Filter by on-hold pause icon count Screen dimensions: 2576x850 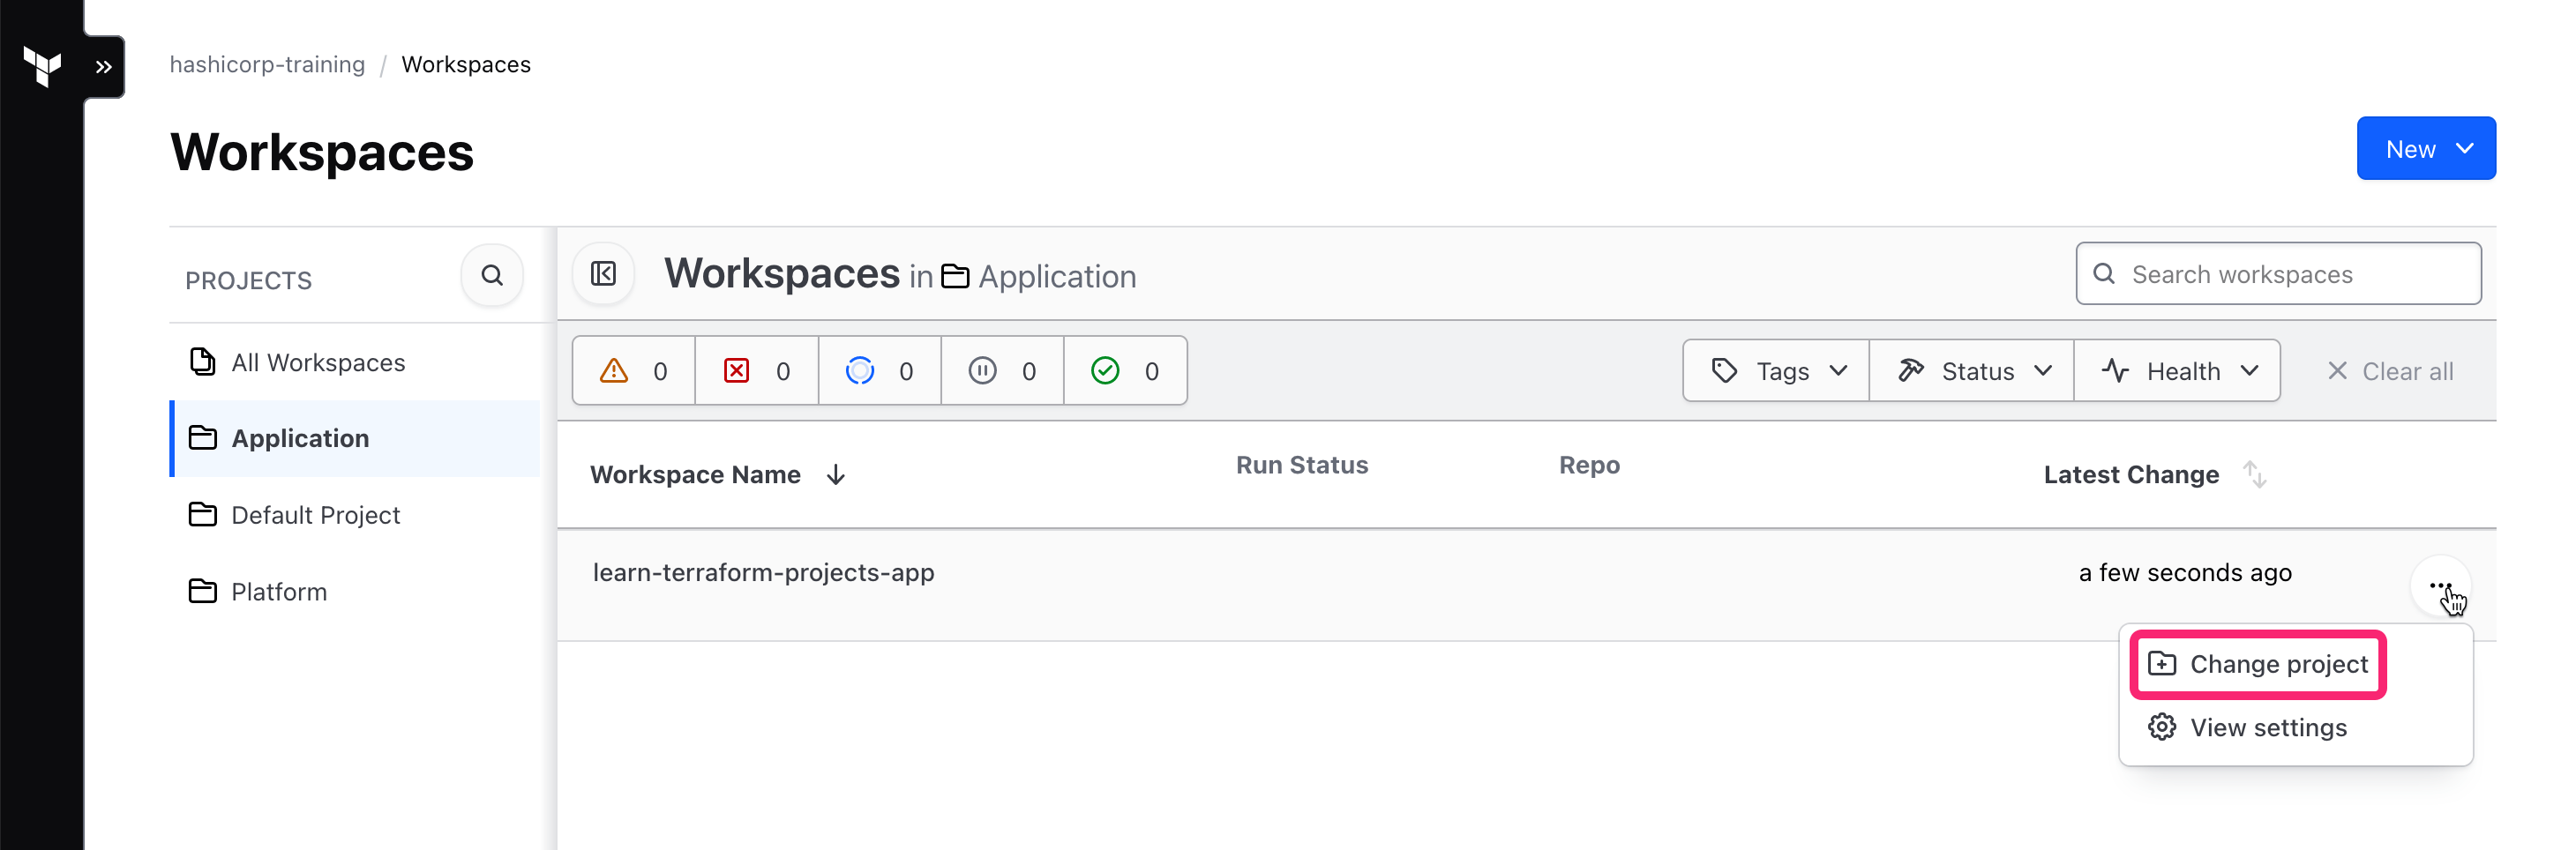(x=1003, y=371)
